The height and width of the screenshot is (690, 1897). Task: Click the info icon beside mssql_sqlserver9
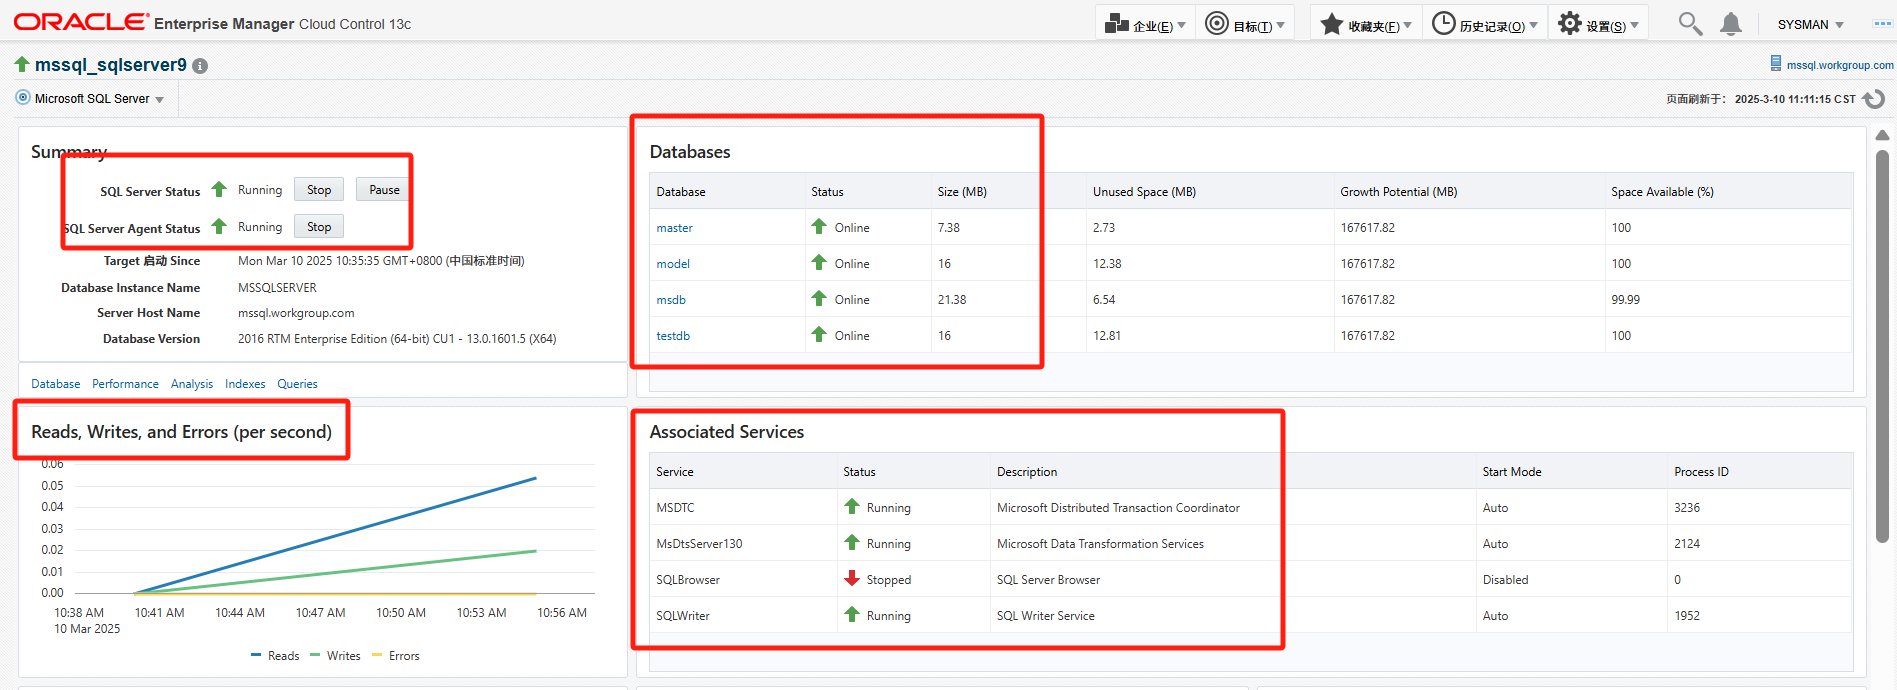click(200, 66)
